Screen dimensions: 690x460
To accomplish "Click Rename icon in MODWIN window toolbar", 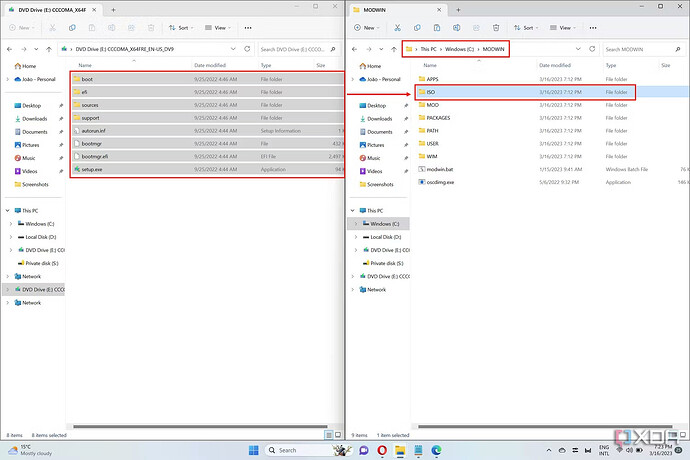I will [456, 28].
